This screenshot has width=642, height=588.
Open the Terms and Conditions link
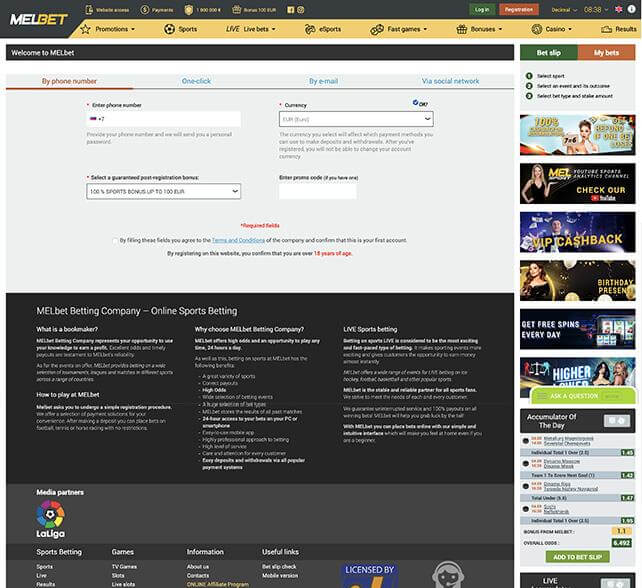click(238, 240)
